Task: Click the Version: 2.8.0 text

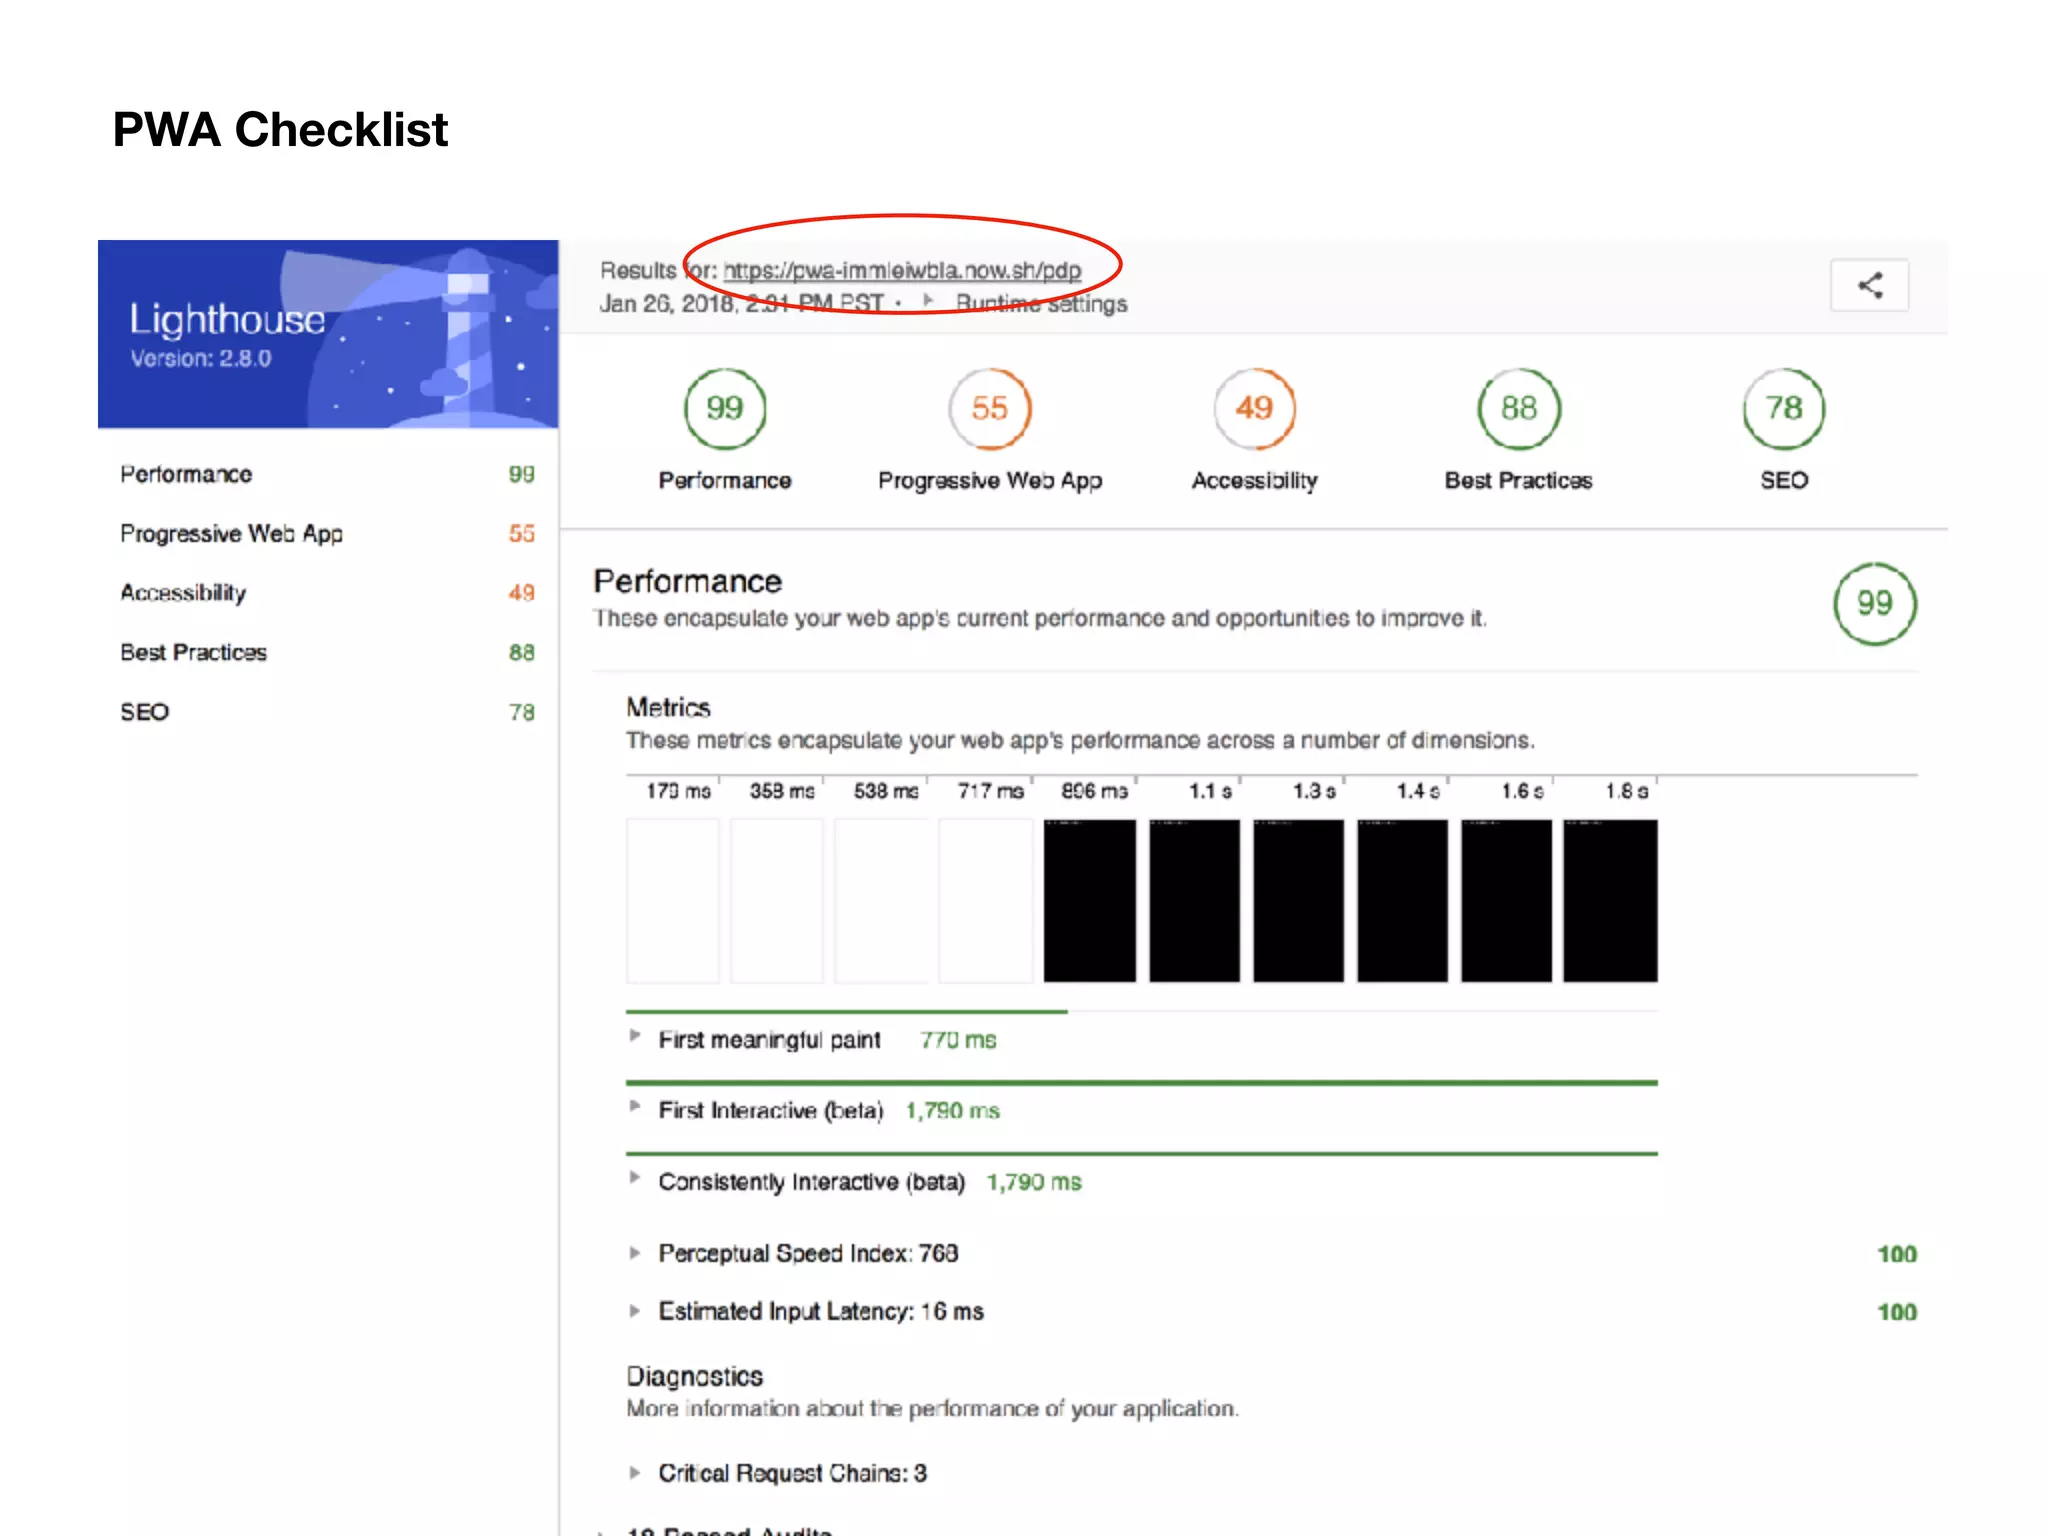Action: [201, 358]
